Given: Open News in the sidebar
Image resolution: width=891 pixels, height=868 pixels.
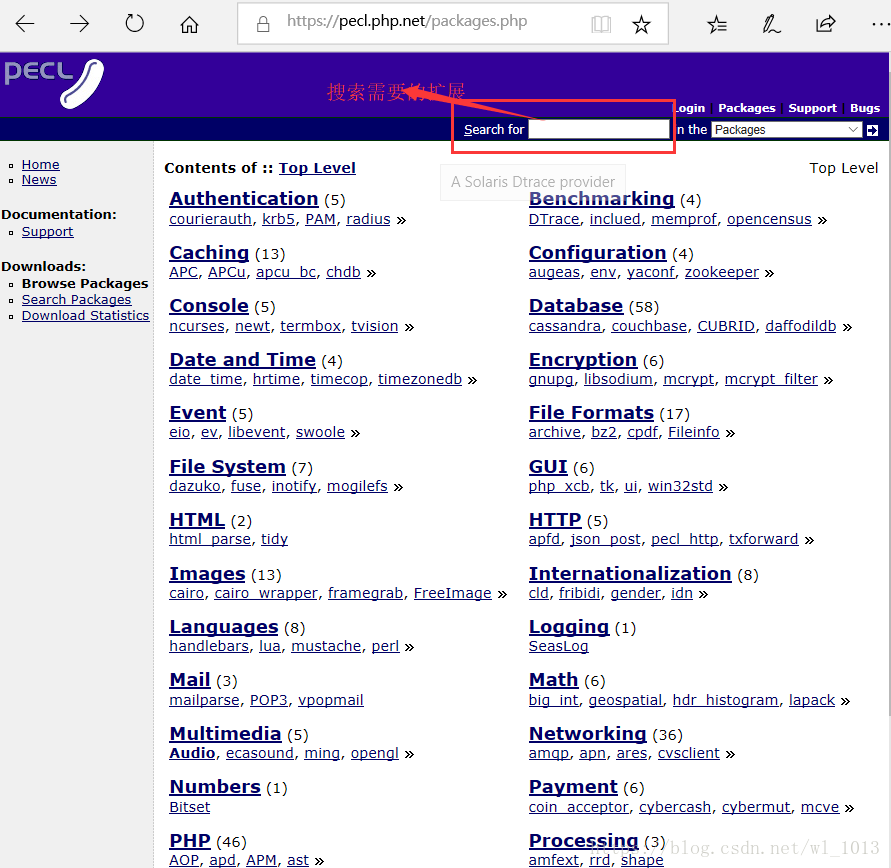Looking at the screenshot, I should [x=39, y=180].
